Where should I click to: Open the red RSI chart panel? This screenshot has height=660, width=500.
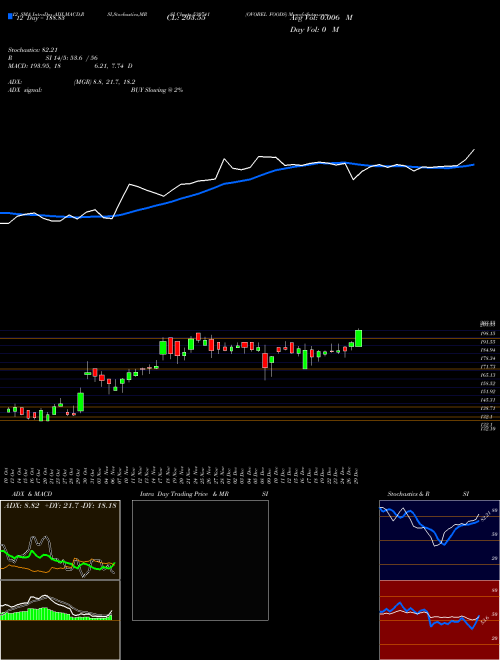(x=439, y=620)
